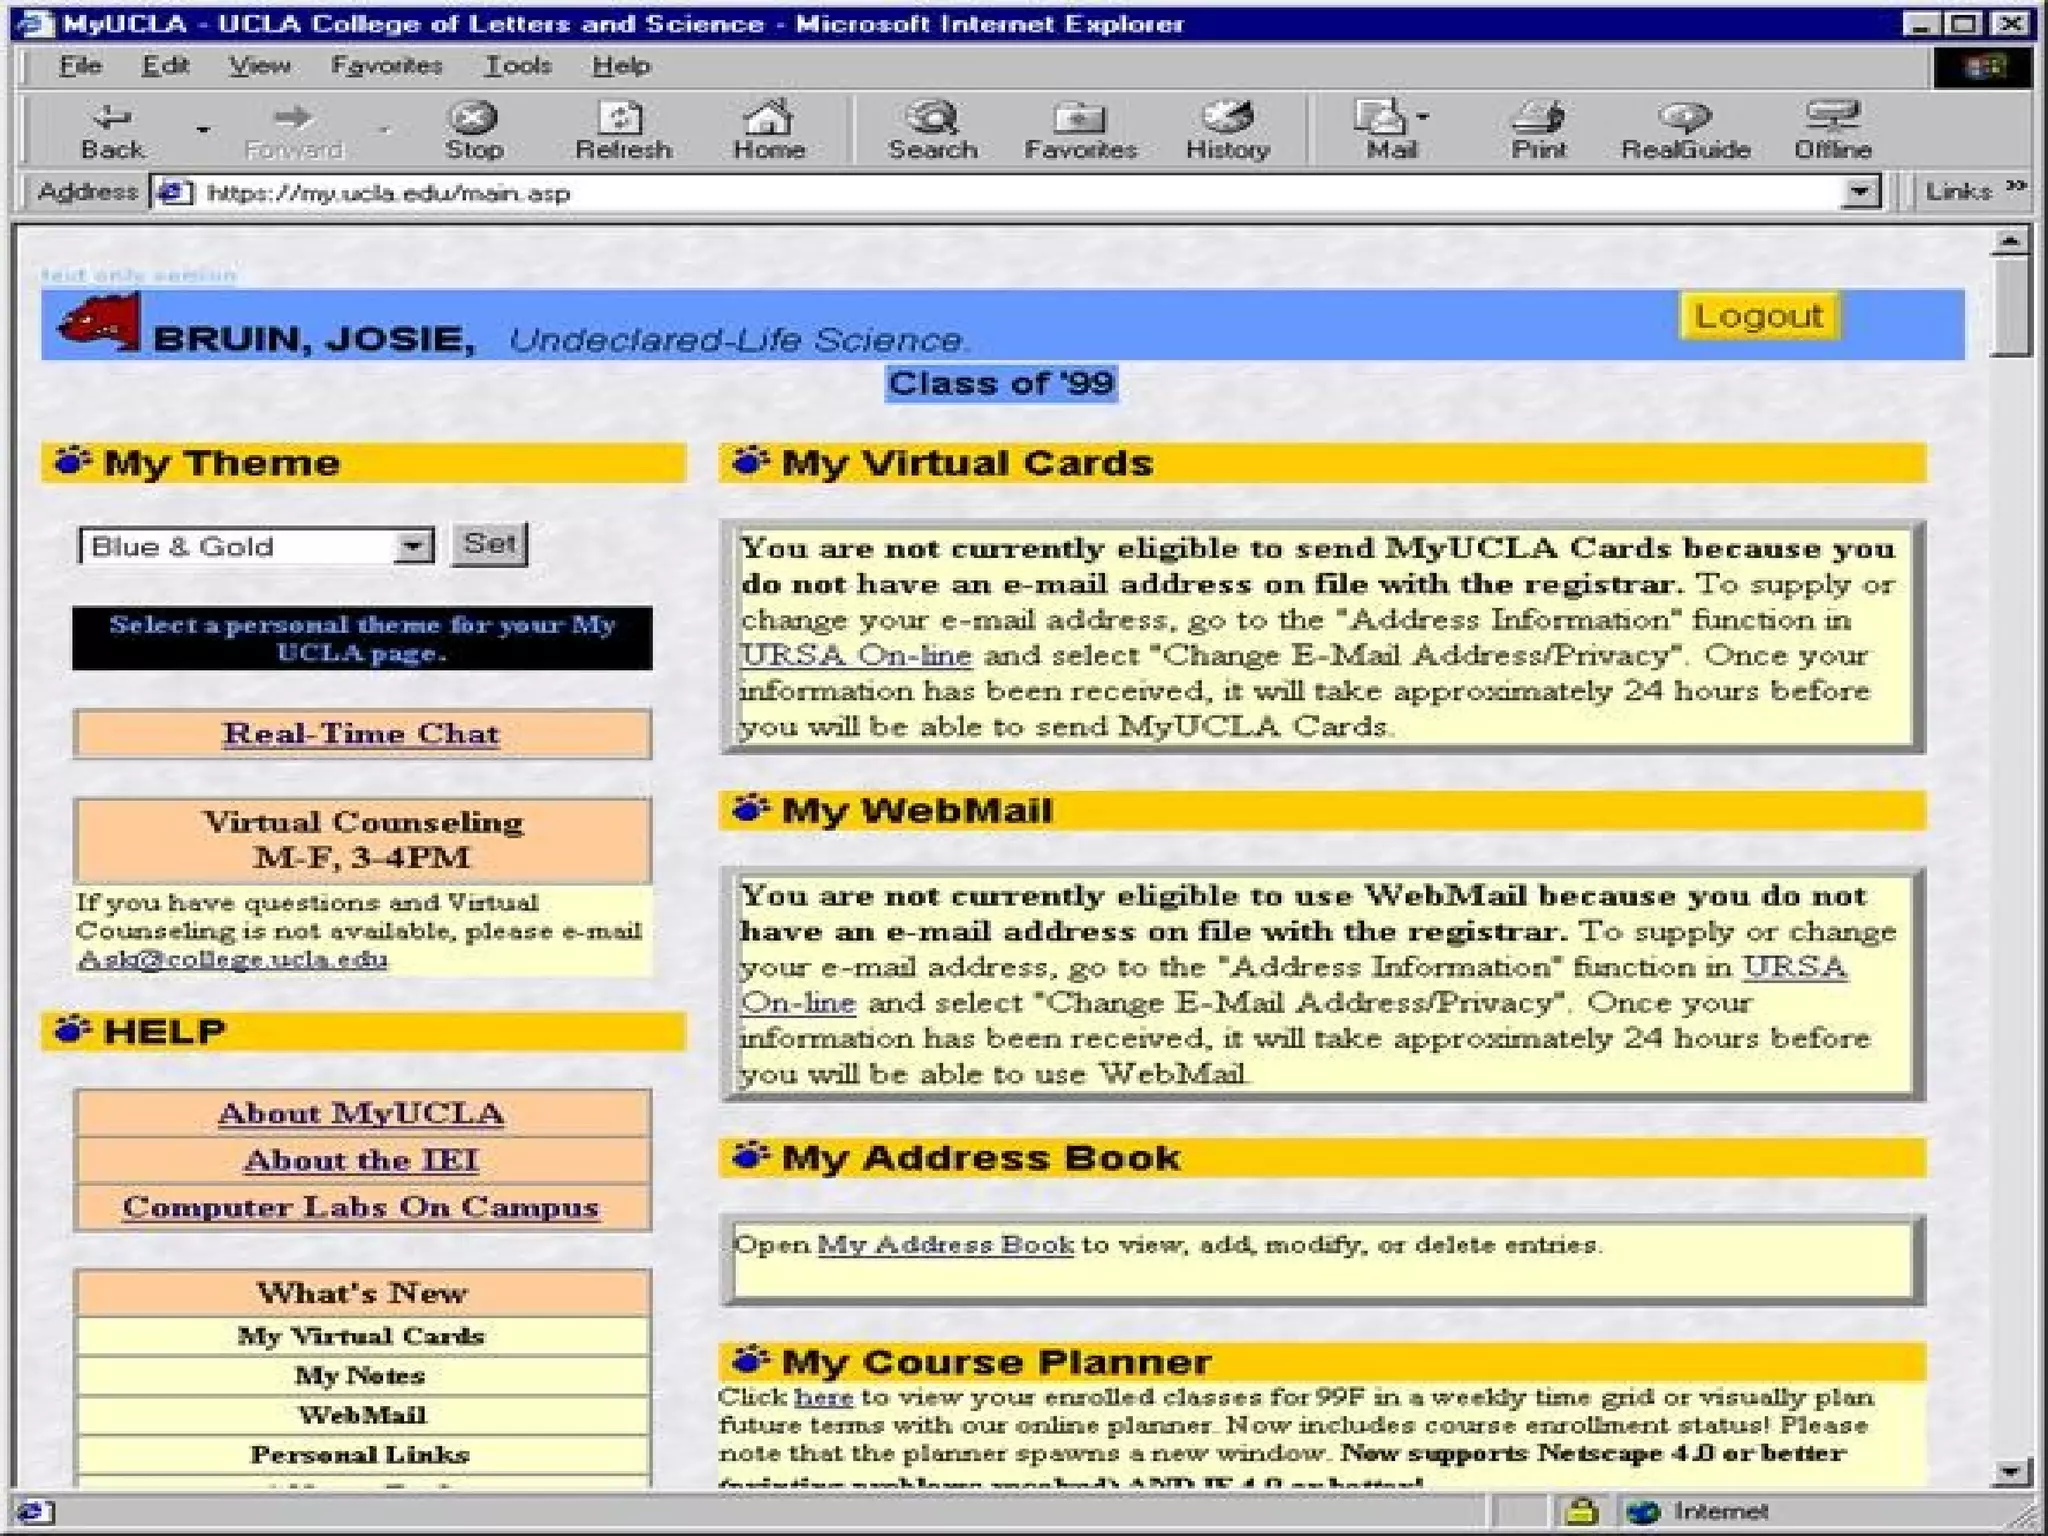This screenshot has height=1536, width=2048.
Task: Click the Print toolbar icon
Action: pyautogui.click(x=1538, y=130)
